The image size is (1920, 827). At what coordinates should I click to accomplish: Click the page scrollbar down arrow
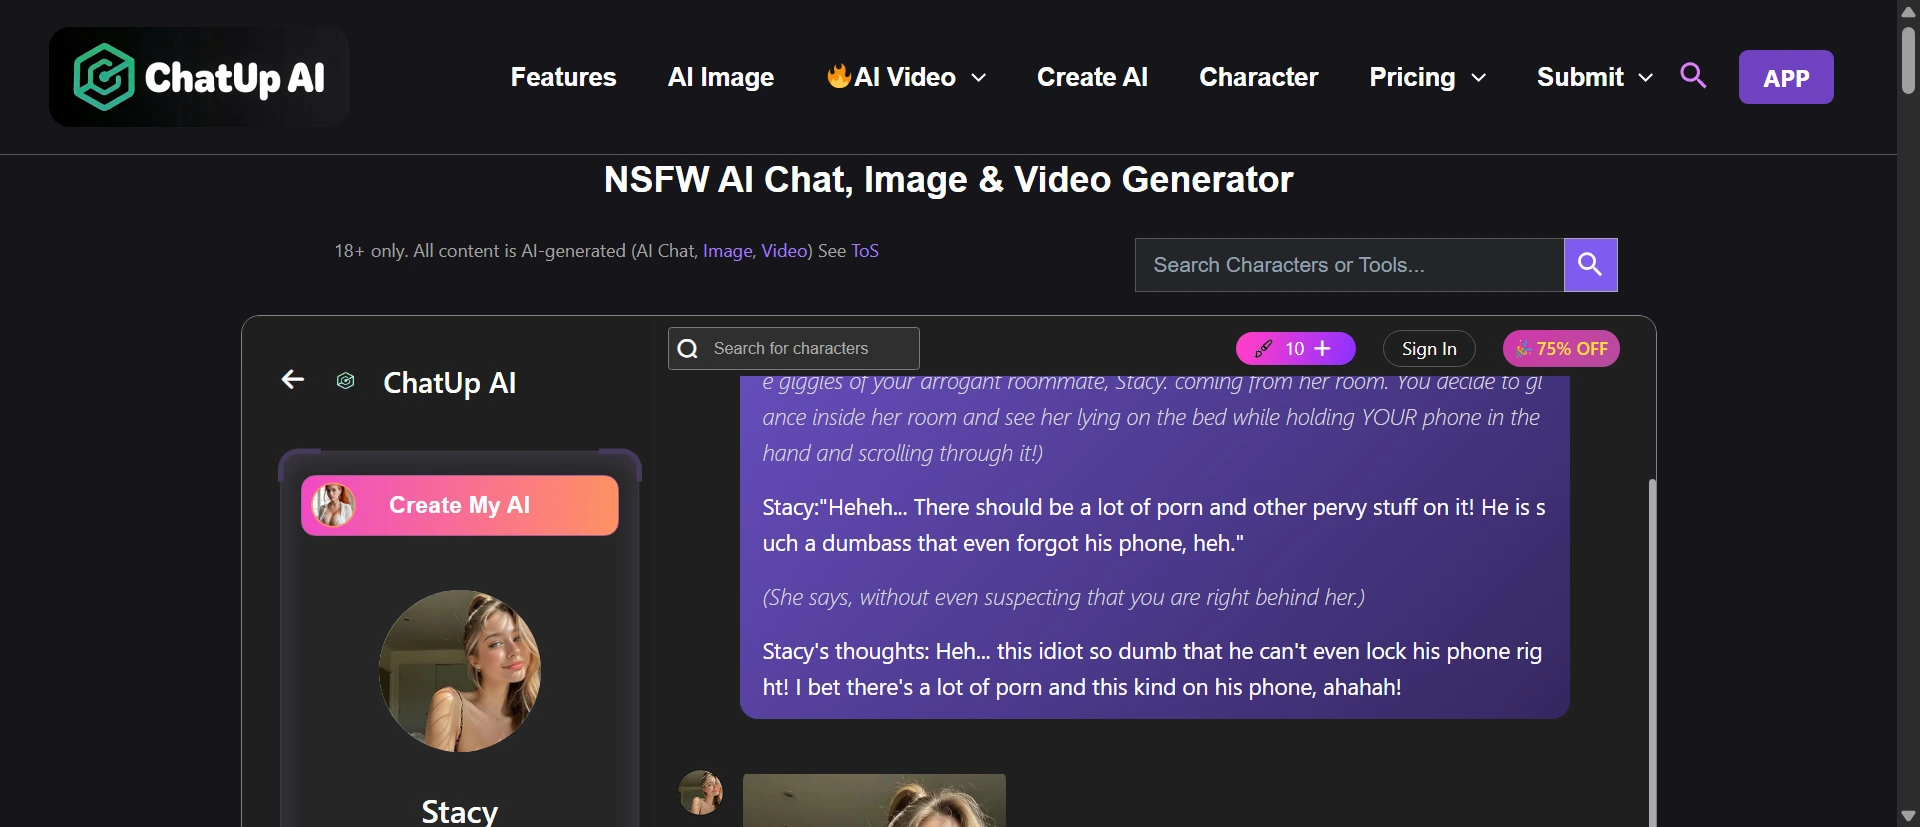click(1908, 816)
